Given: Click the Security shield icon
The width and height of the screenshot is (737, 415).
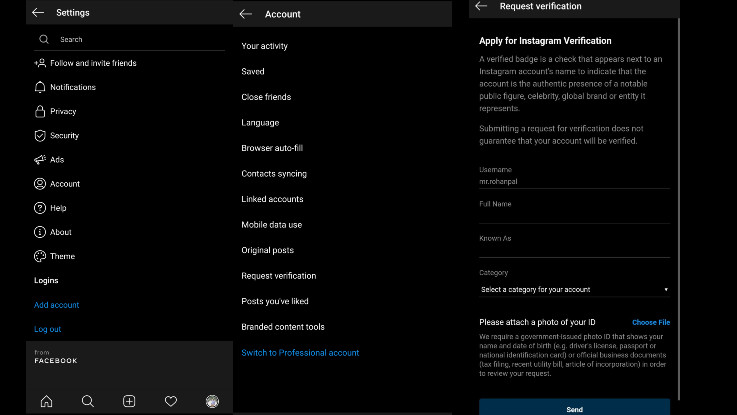Looking at the screenshot, I should coord(40,136).
